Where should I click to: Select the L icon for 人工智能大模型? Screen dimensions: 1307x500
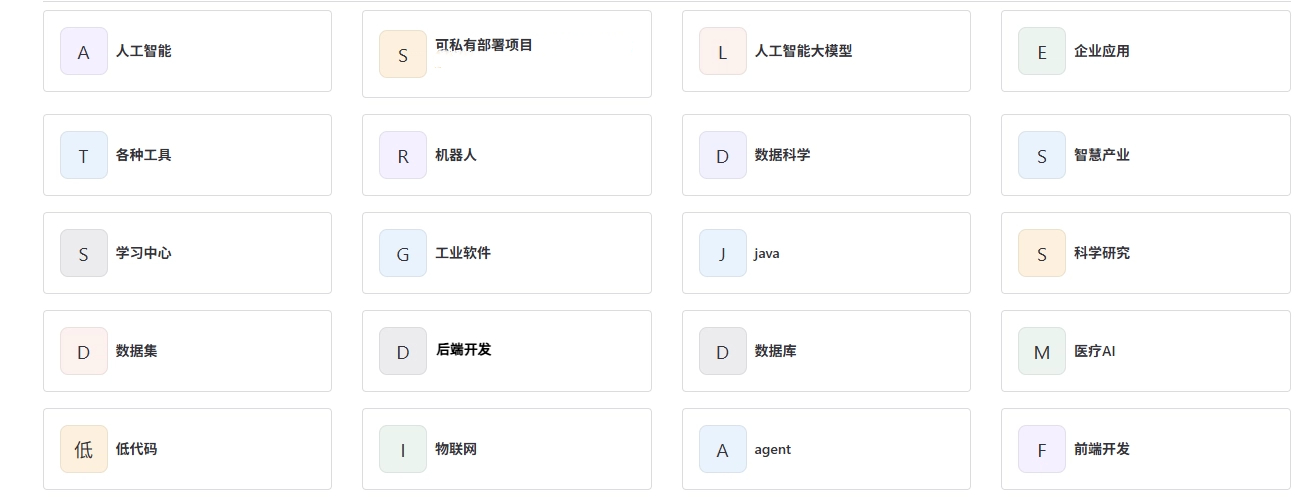[x=723, y=51]
